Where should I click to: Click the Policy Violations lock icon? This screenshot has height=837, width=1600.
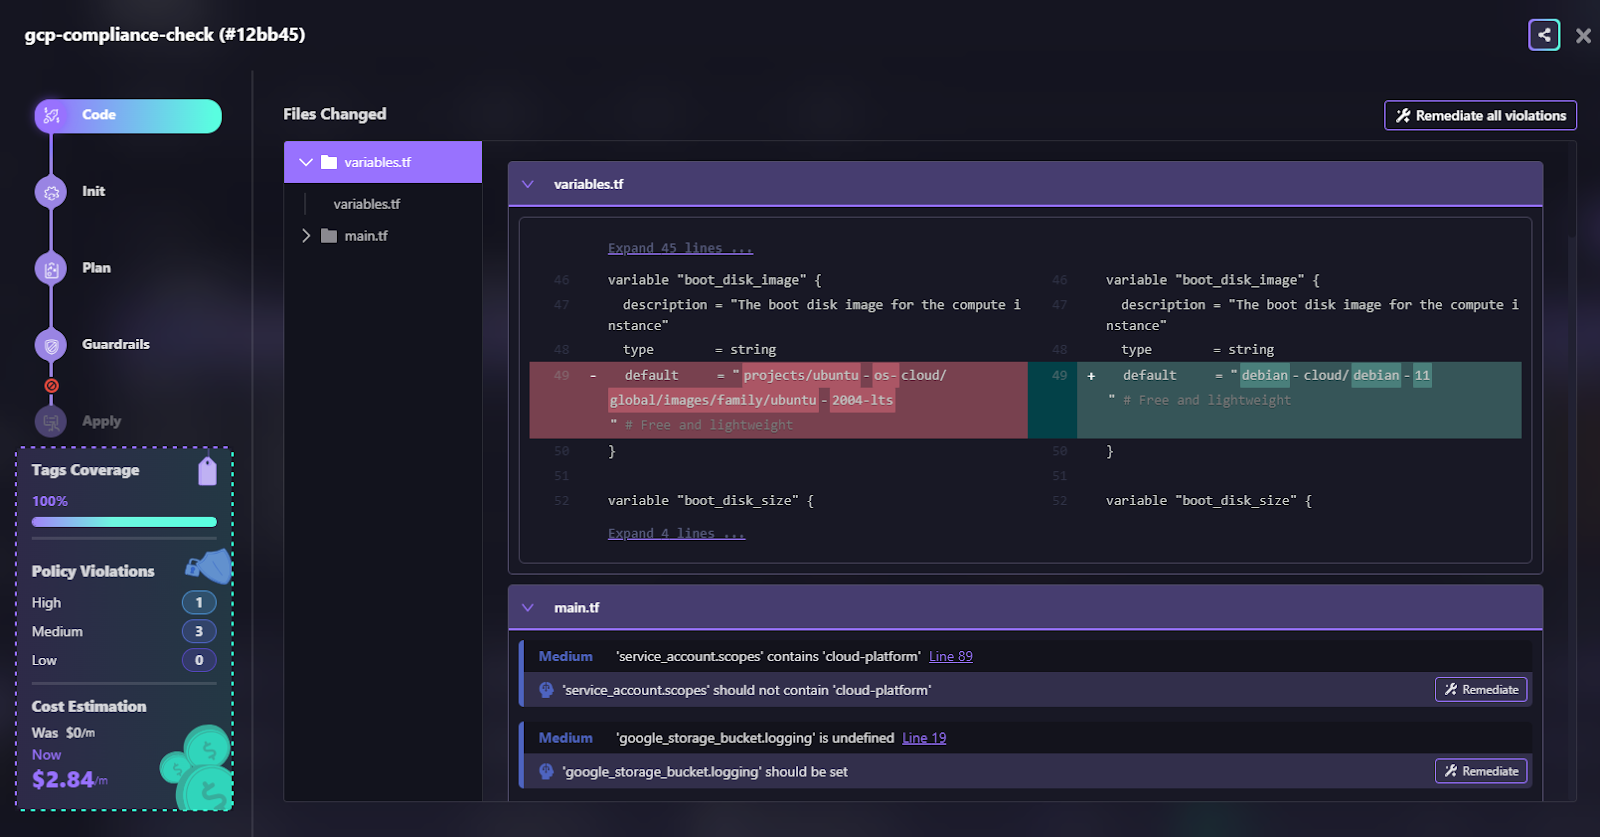point(209,566)
